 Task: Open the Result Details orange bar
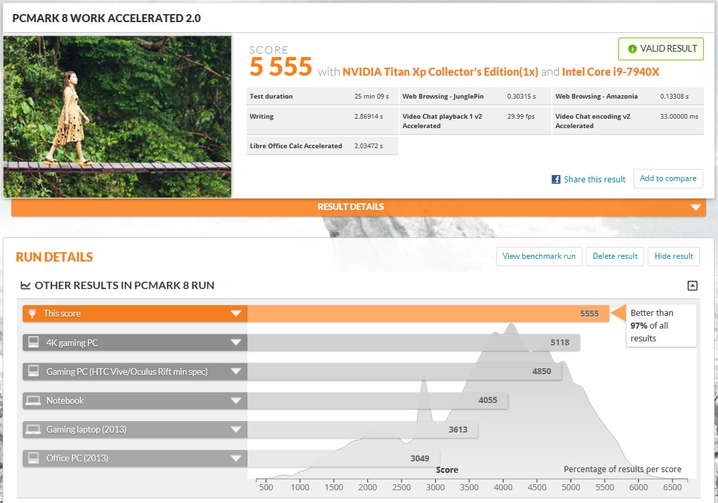tap(359, 208)
